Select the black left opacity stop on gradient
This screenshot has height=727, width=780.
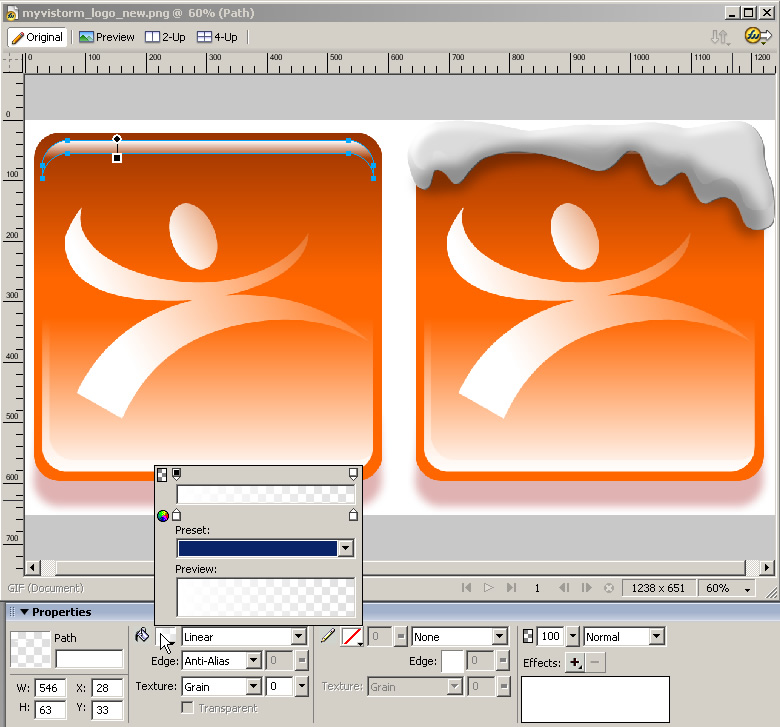tap(177, 473)
